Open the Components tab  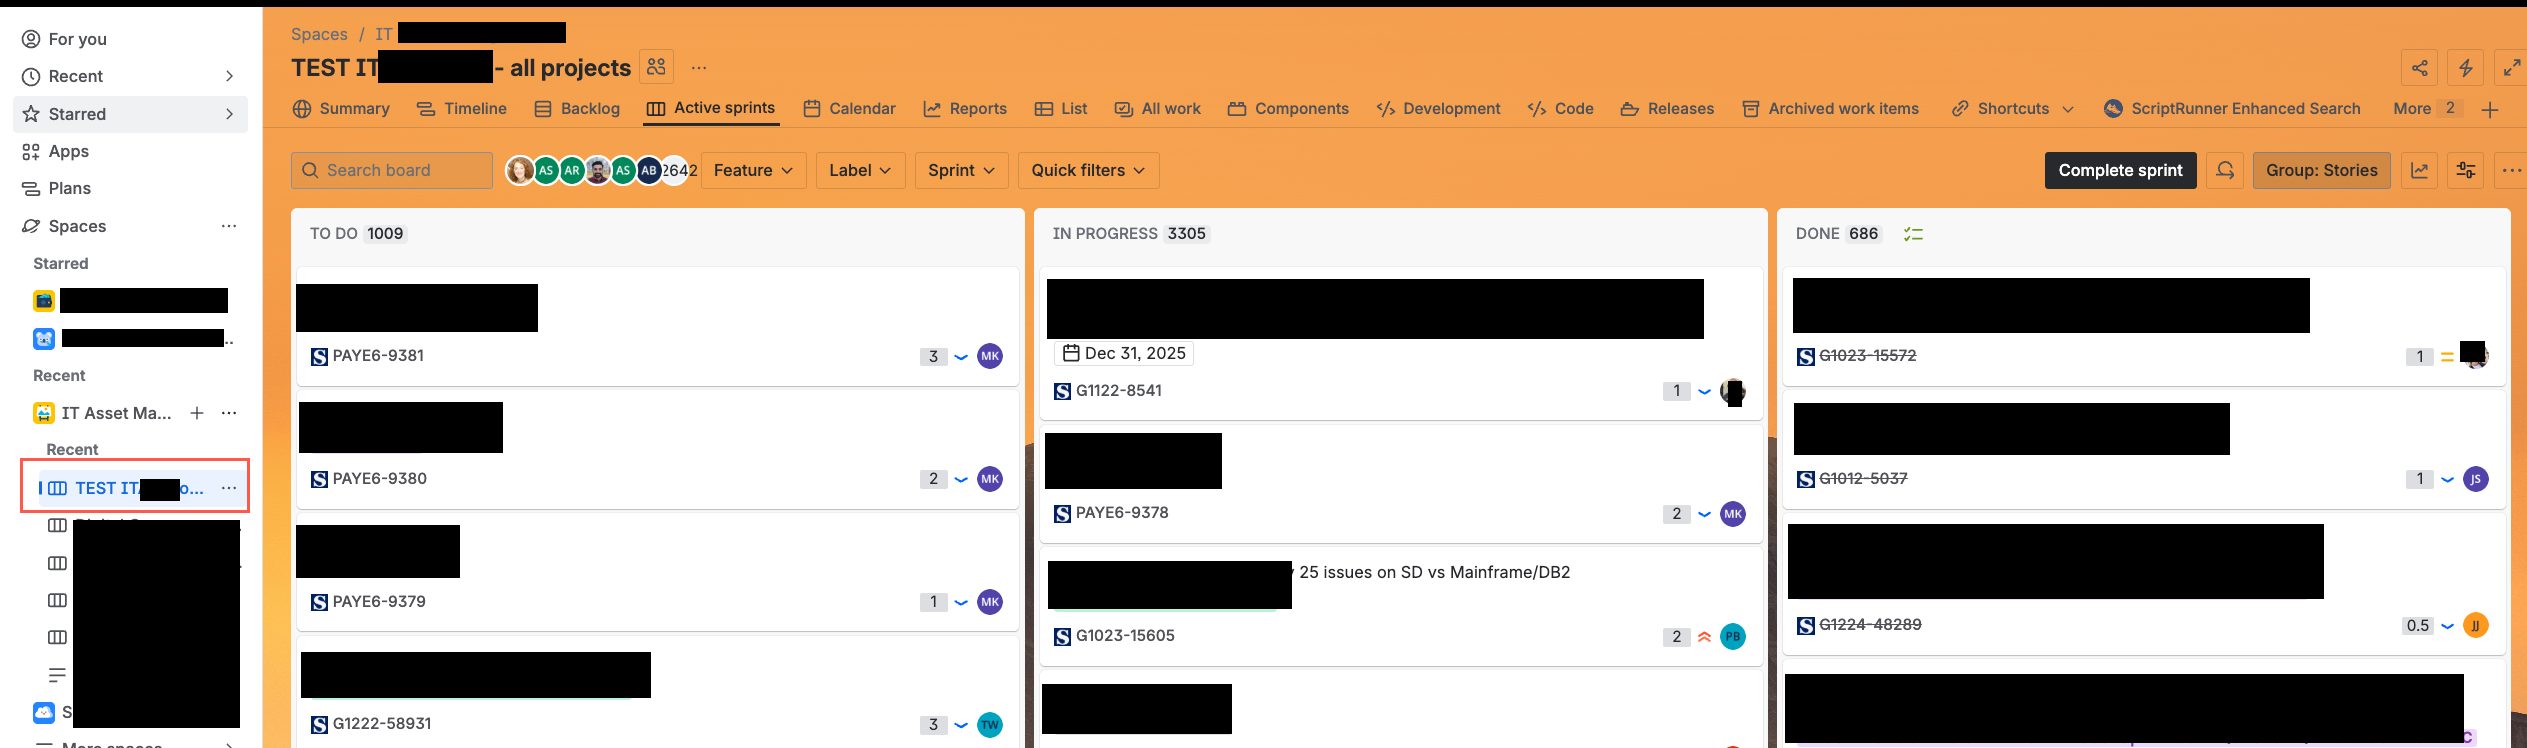pos(1288,109)
